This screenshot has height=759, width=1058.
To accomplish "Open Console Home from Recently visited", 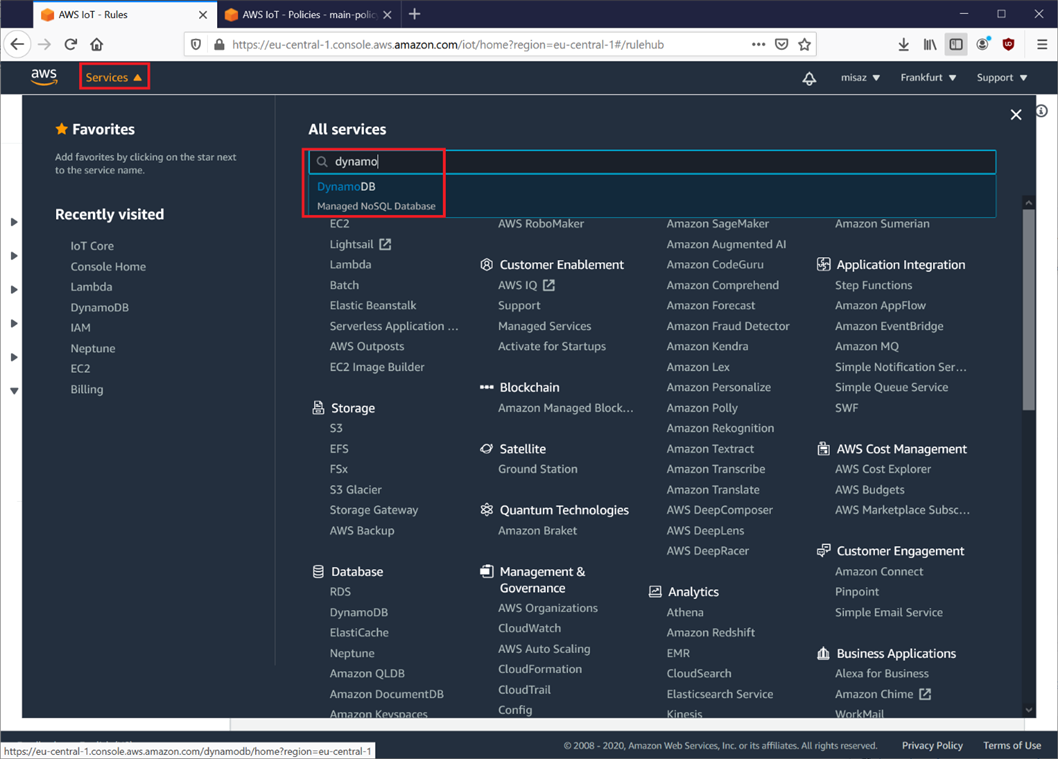I will coord(108,266).
